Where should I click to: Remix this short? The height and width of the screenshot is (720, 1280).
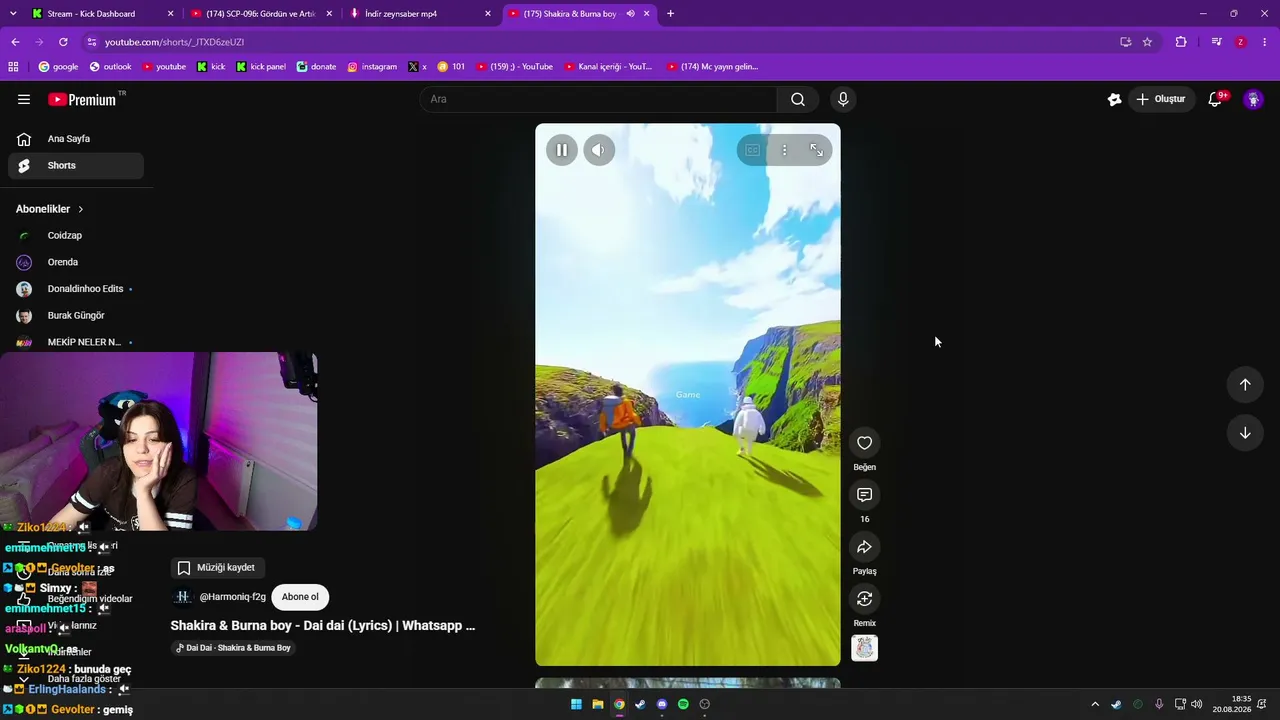point(865,599)
